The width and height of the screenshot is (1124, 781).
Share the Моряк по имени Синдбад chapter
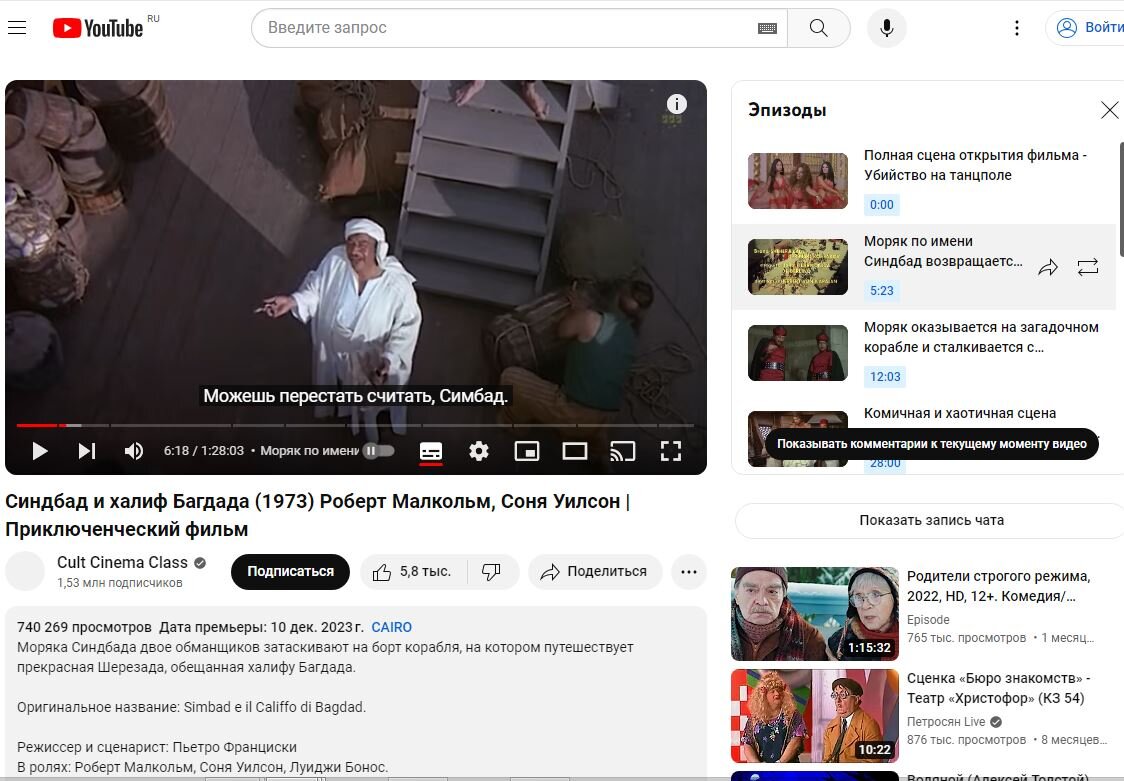(x=1048, y=268)
